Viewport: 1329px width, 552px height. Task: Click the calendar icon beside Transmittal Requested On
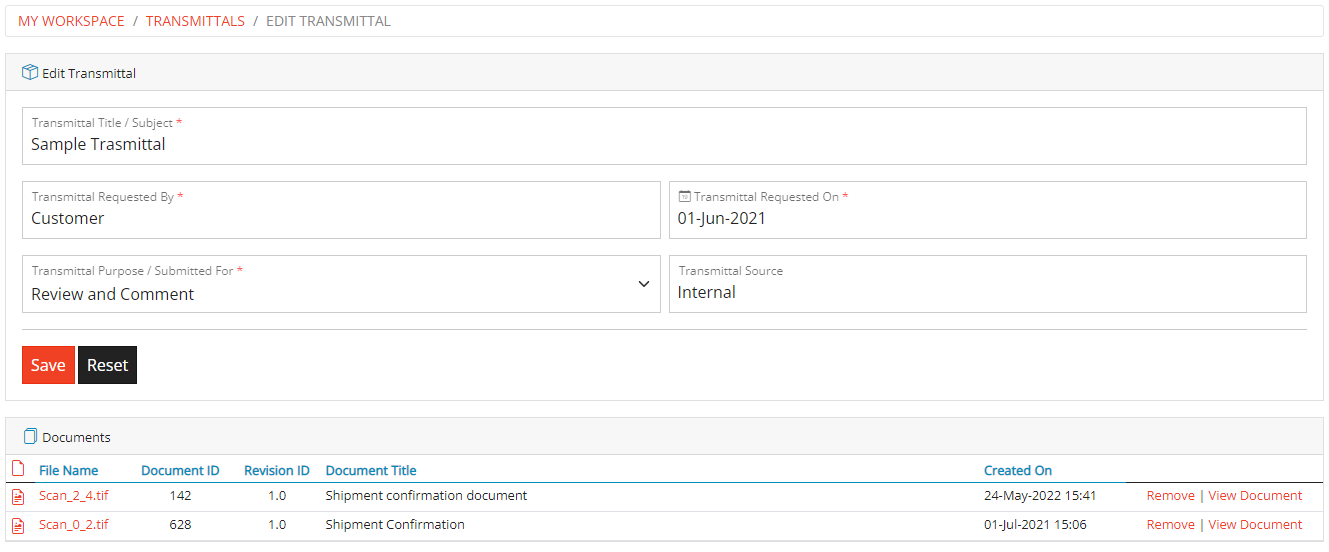685,197
